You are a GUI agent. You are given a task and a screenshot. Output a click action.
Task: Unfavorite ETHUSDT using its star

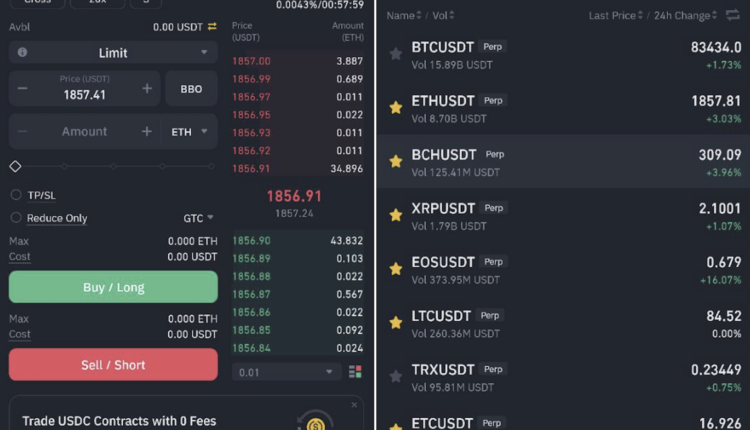pyautogui.click(x=395, y=106)
